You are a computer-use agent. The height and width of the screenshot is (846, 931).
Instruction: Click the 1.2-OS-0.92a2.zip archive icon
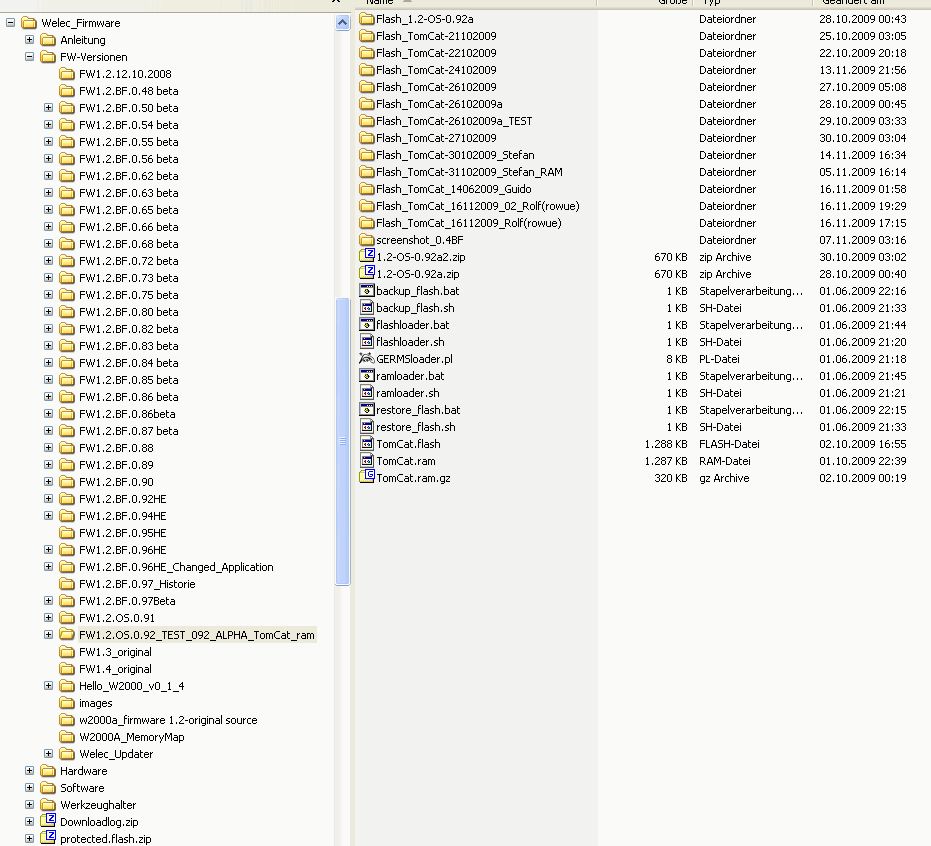(x=367, y=256)
